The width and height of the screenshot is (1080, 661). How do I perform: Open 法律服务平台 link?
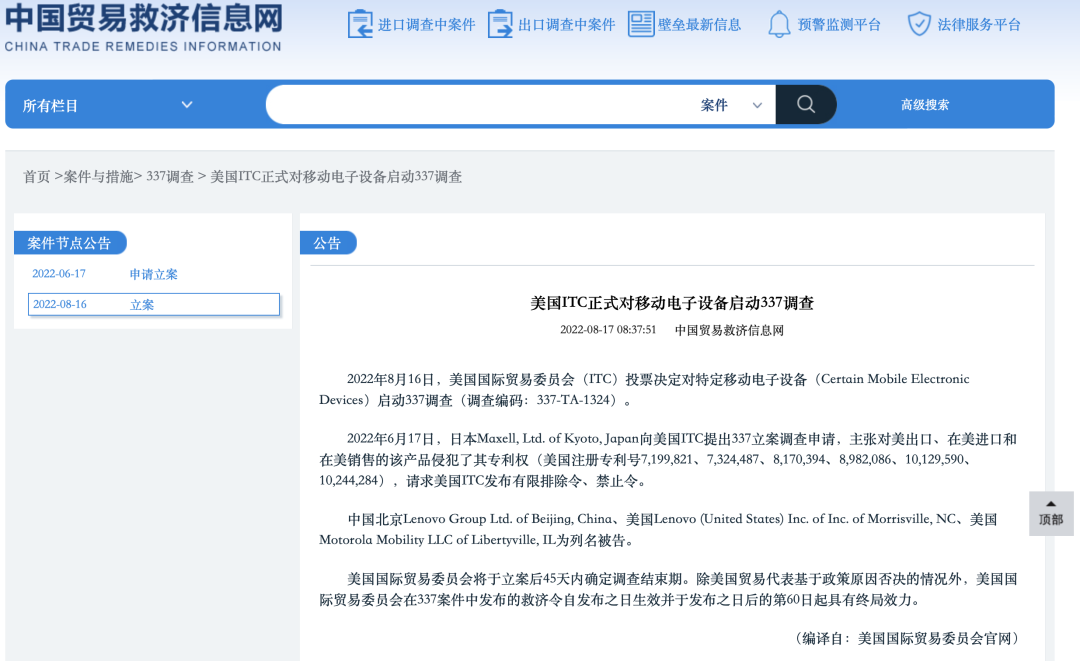[979, 25]
